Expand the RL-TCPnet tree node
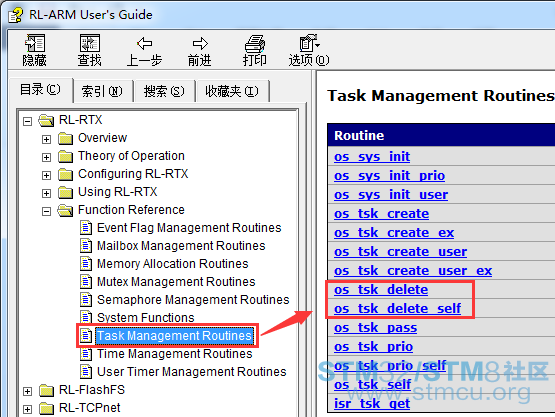This screenshot has height=417, width=555. 27,410
